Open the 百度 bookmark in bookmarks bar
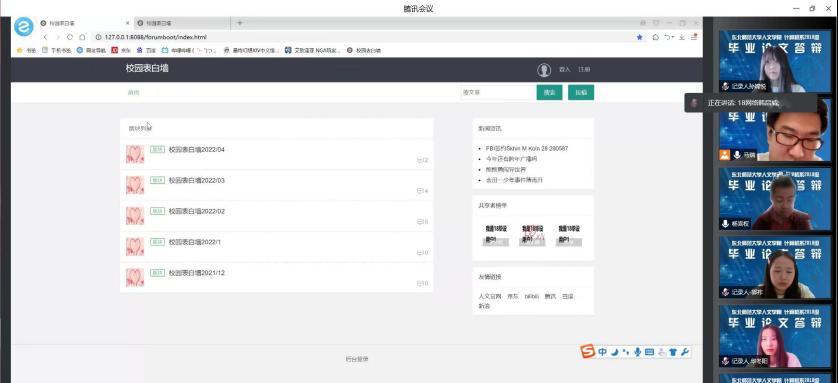Screen dimensions: 838x383 pyautogui.click(x=146, y=50)
